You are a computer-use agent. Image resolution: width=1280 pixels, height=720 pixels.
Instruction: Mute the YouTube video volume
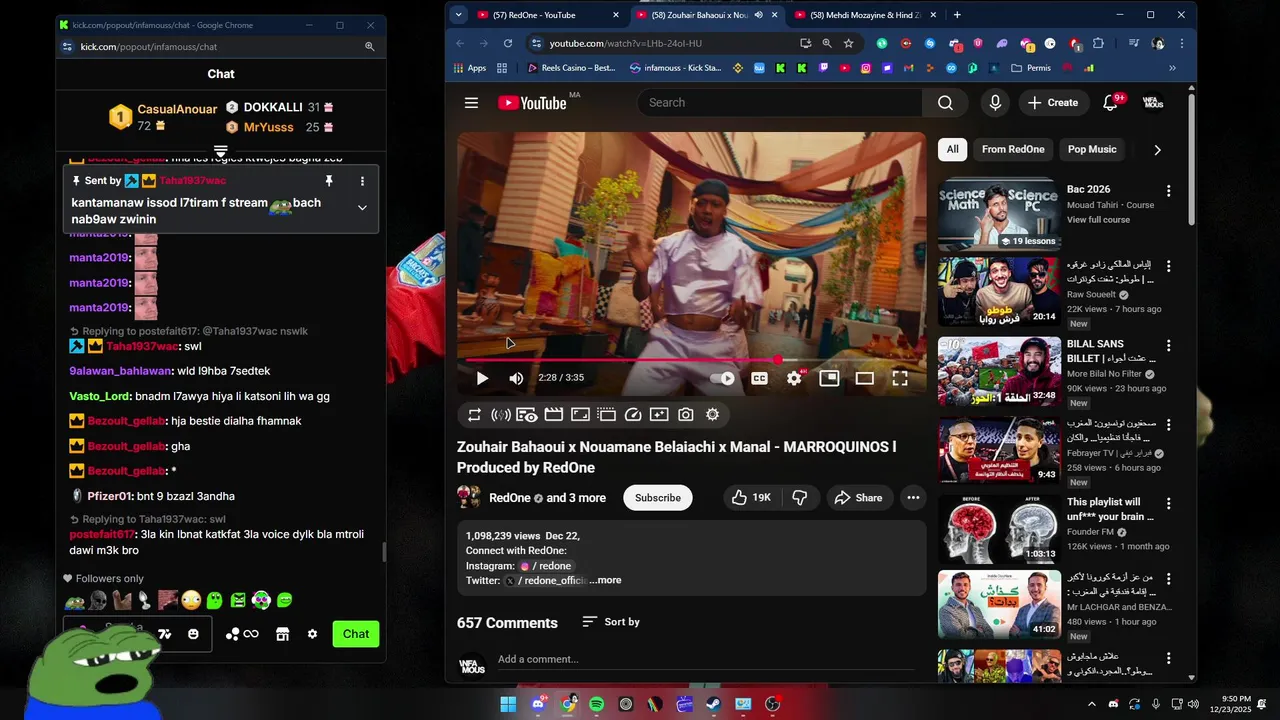(x=516, y=378)
